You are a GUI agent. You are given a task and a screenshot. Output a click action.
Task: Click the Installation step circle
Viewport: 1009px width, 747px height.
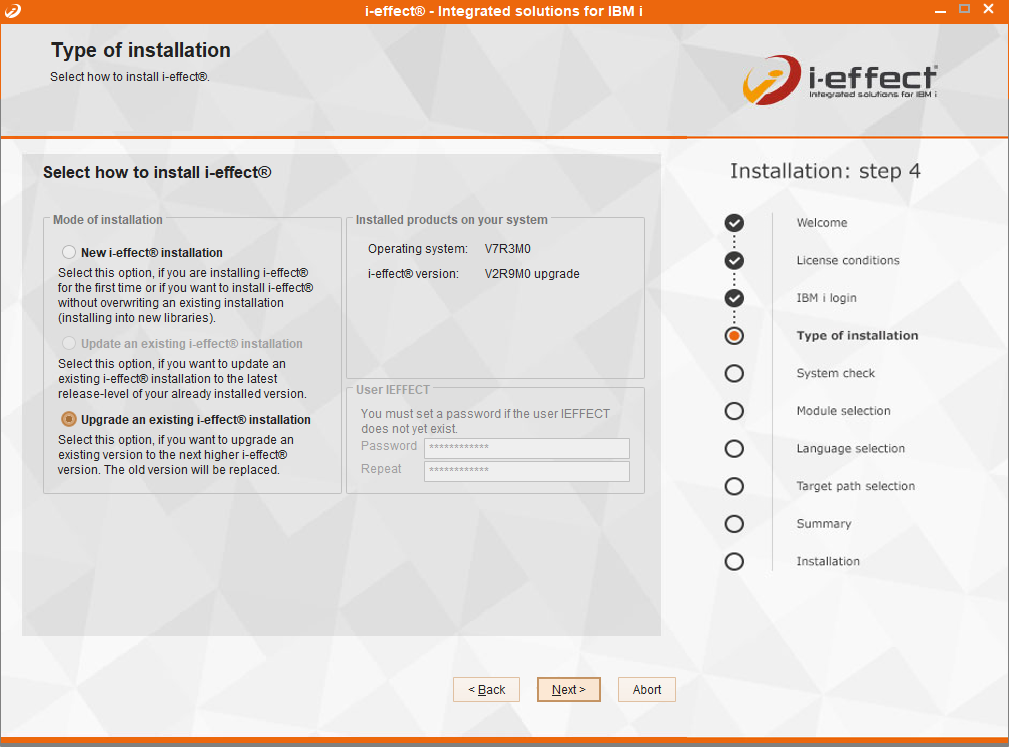734,562
